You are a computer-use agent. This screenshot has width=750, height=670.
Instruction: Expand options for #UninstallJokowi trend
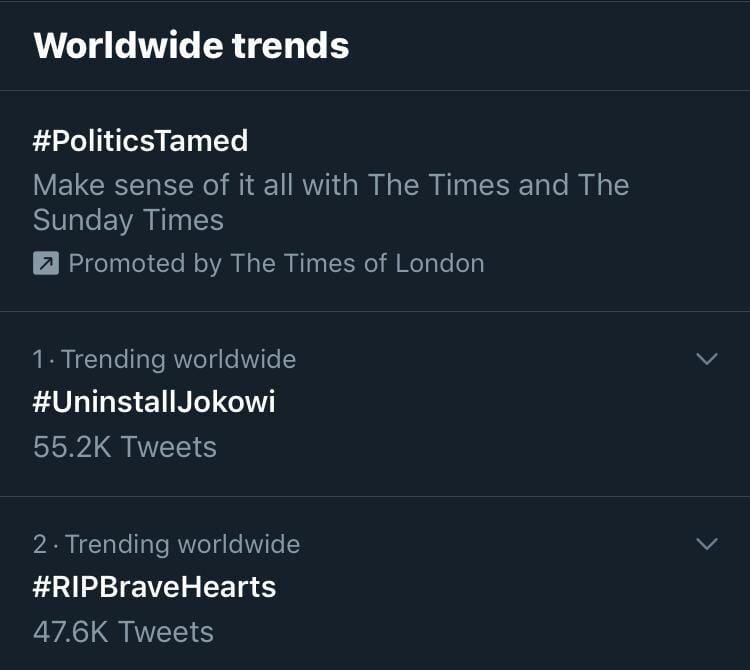pyautogui.click(x=706, y=359)
